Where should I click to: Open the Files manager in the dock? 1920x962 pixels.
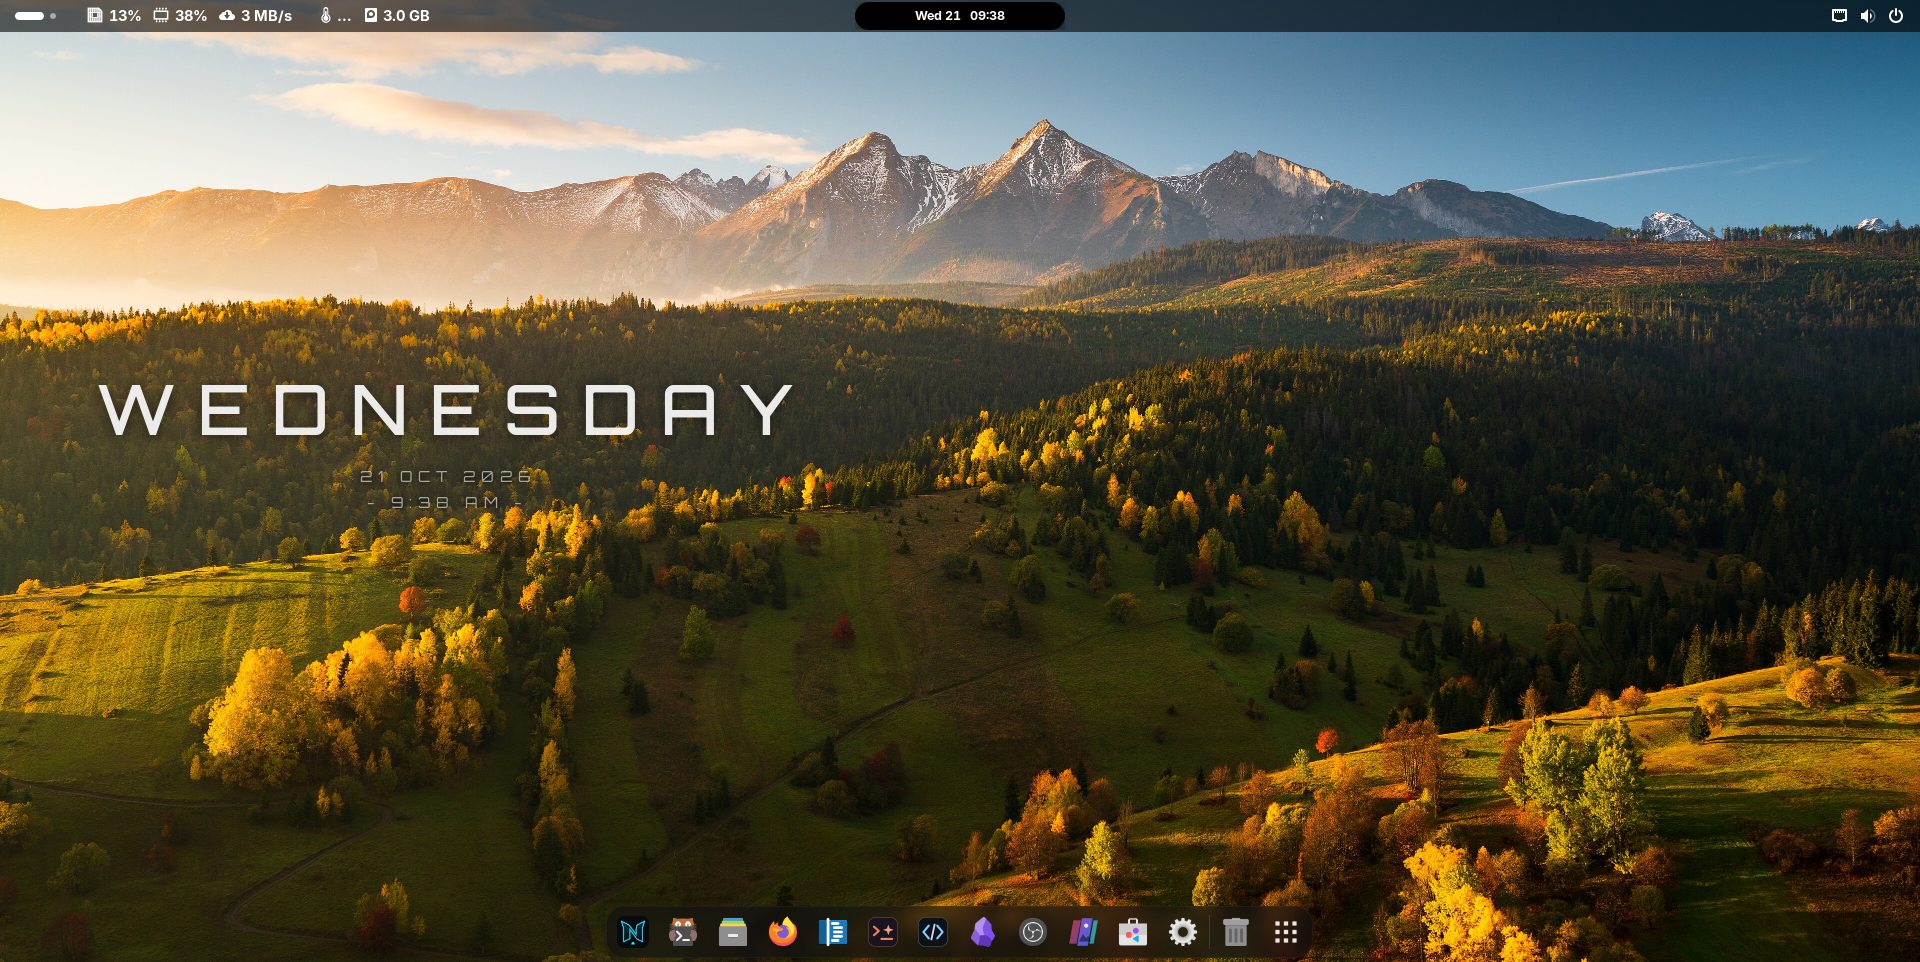733,932
